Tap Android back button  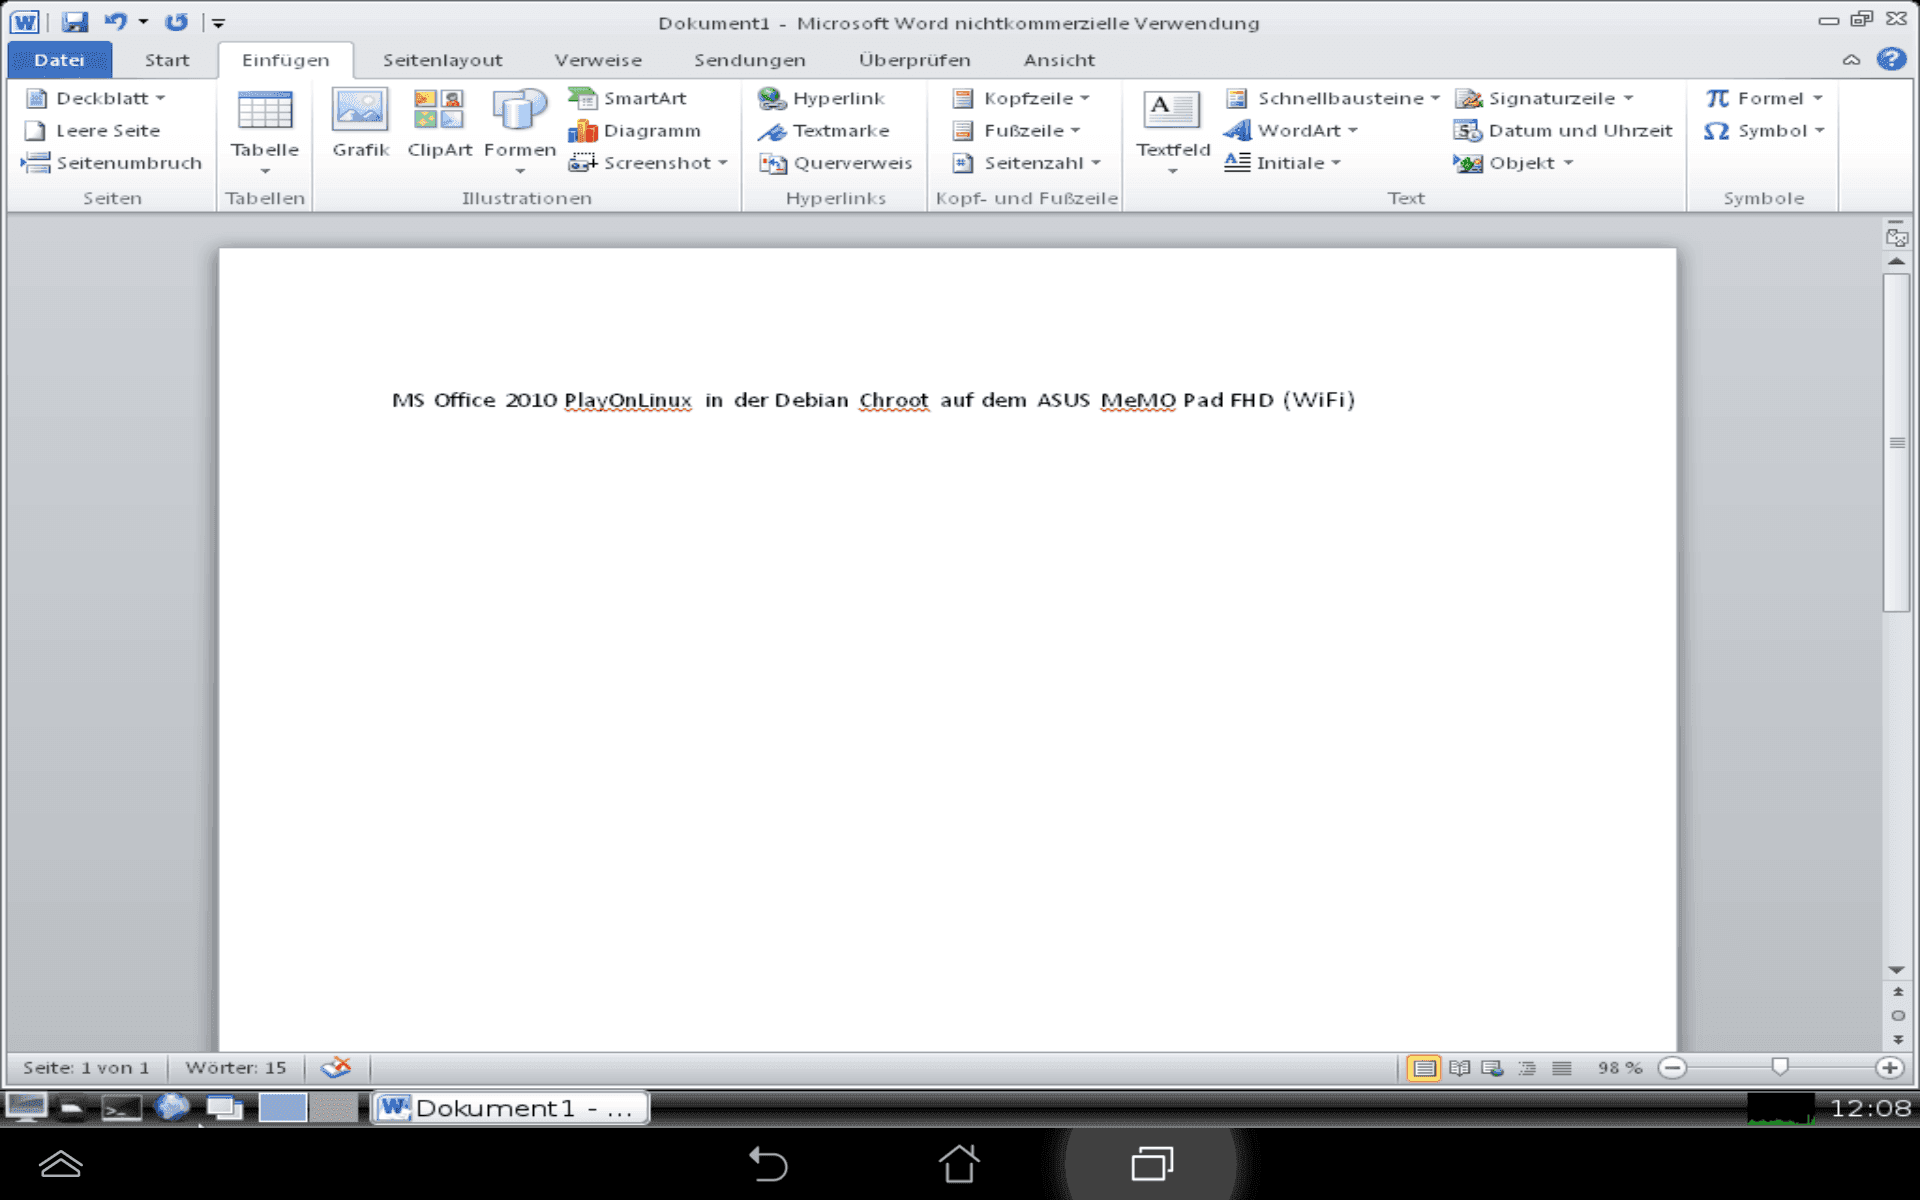(x=767, y=1163)
